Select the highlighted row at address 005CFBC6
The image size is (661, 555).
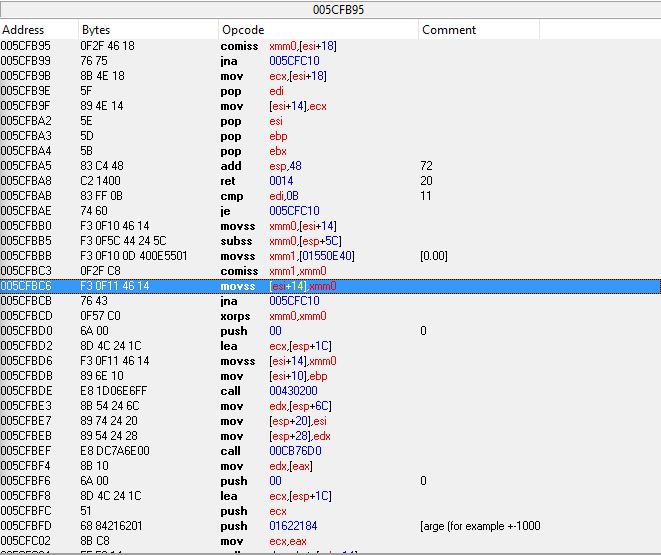[300, 286]
